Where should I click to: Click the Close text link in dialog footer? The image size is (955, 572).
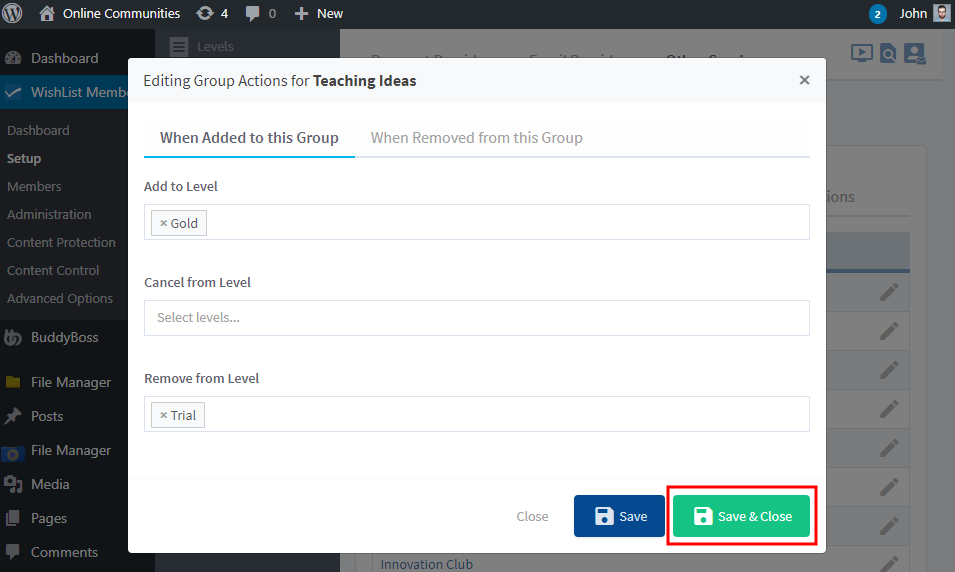(532, 516)
